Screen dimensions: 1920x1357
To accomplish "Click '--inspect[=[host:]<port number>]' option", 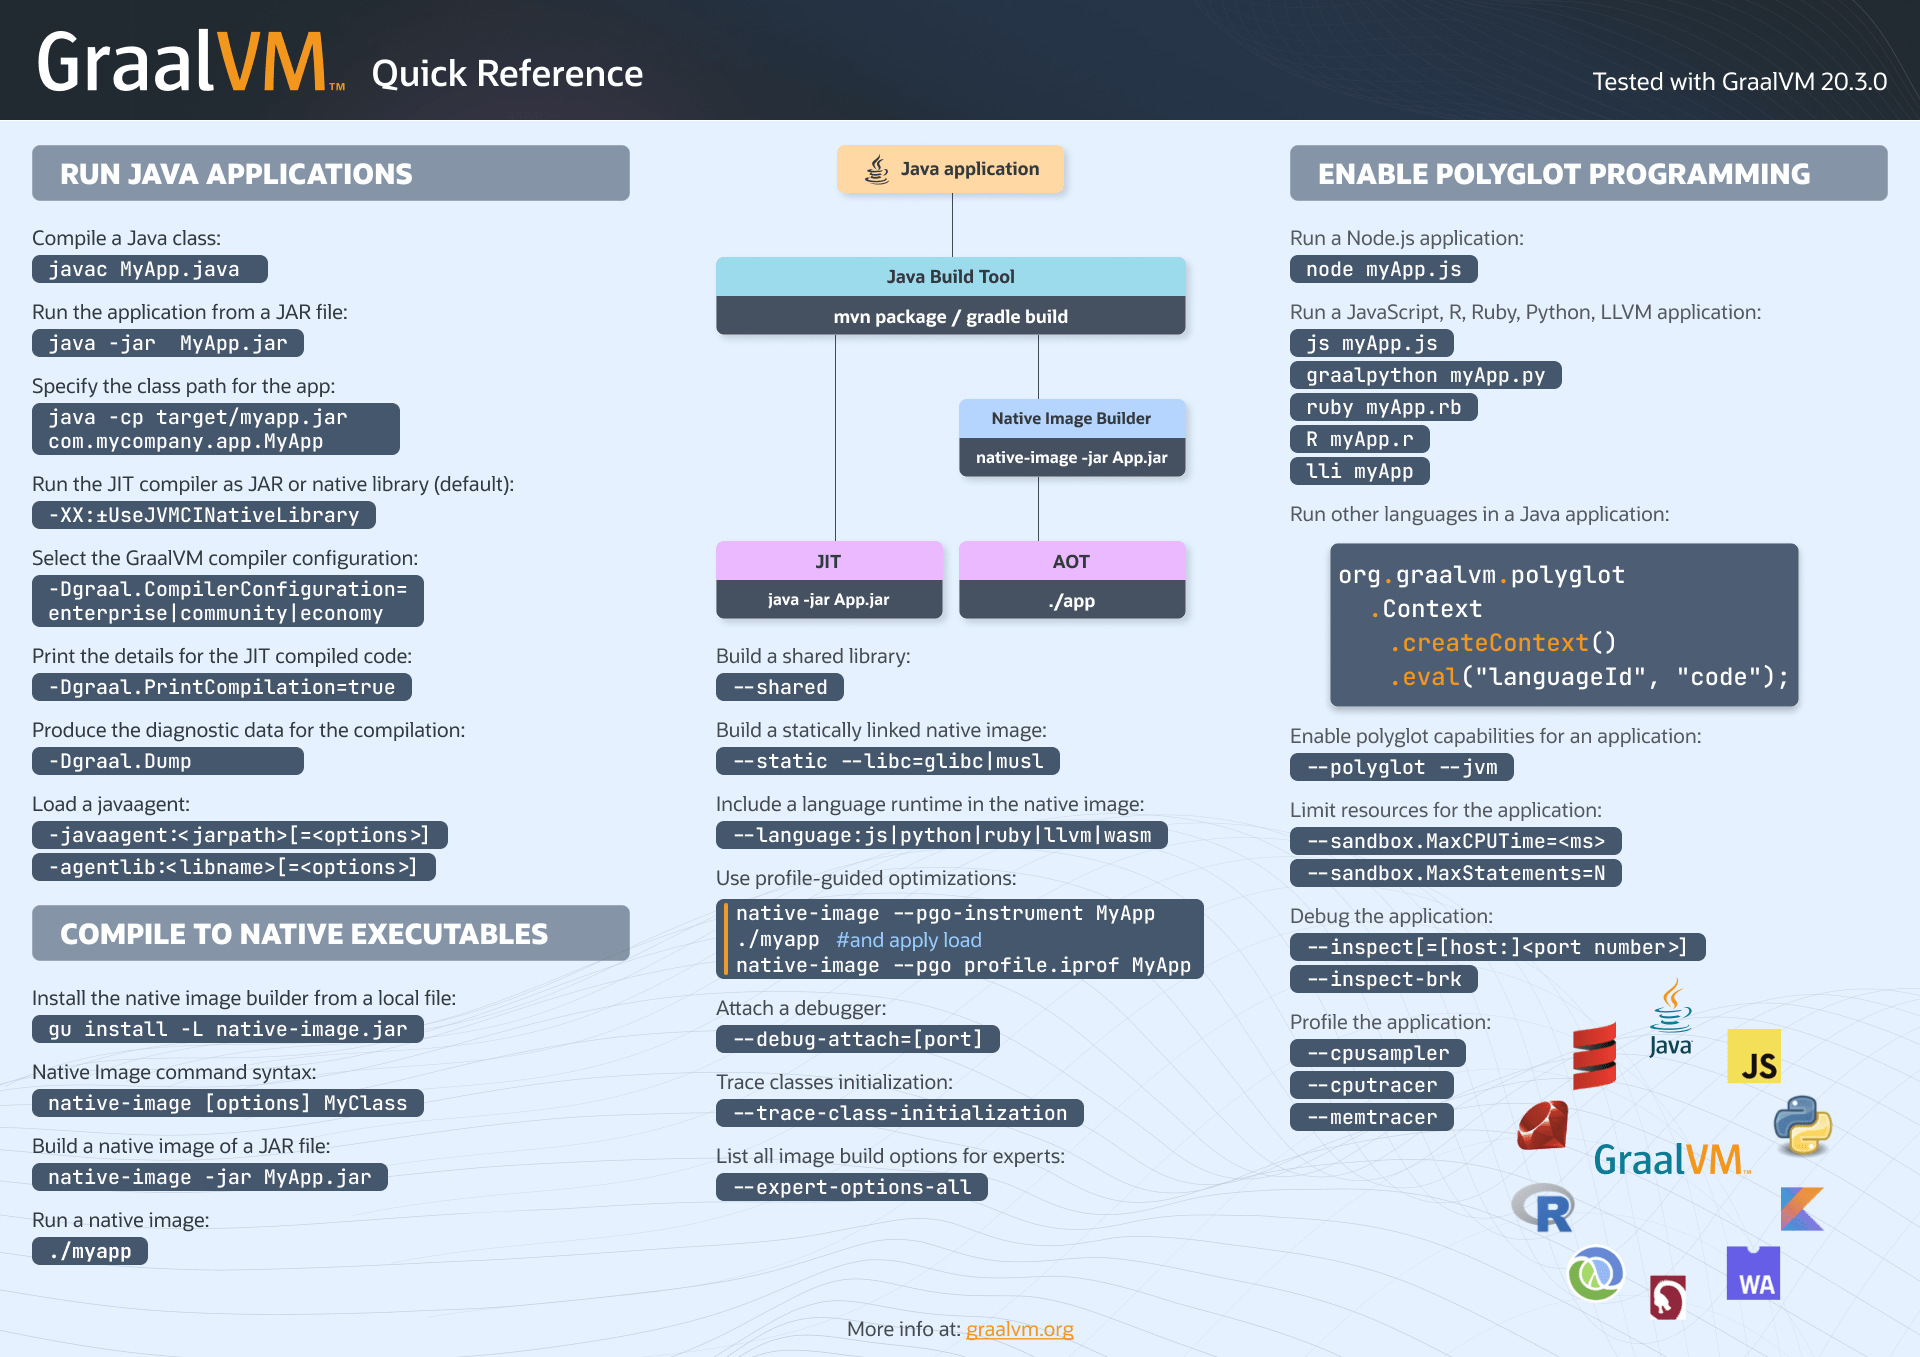I will click(1497, 947).
